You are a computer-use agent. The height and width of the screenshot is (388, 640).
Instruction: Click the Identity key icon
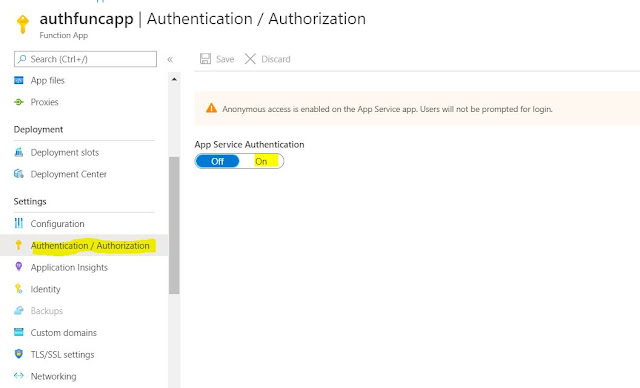pyautogui.click(x=19, y=289)
